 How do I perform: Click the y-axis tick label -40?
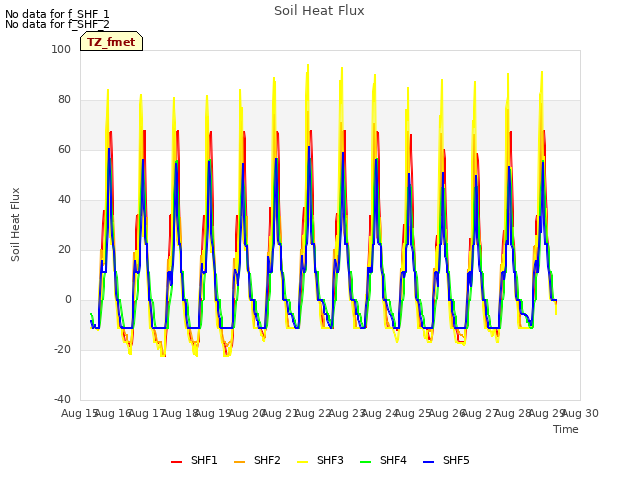62,399
